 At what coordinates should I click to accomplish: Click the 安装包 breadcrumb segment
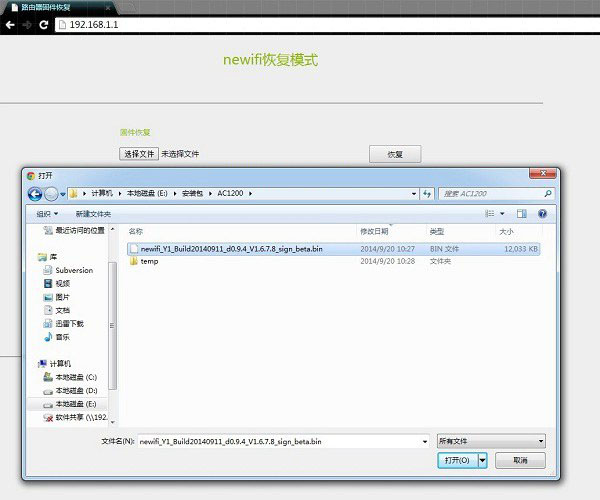[x=192, y=193]
